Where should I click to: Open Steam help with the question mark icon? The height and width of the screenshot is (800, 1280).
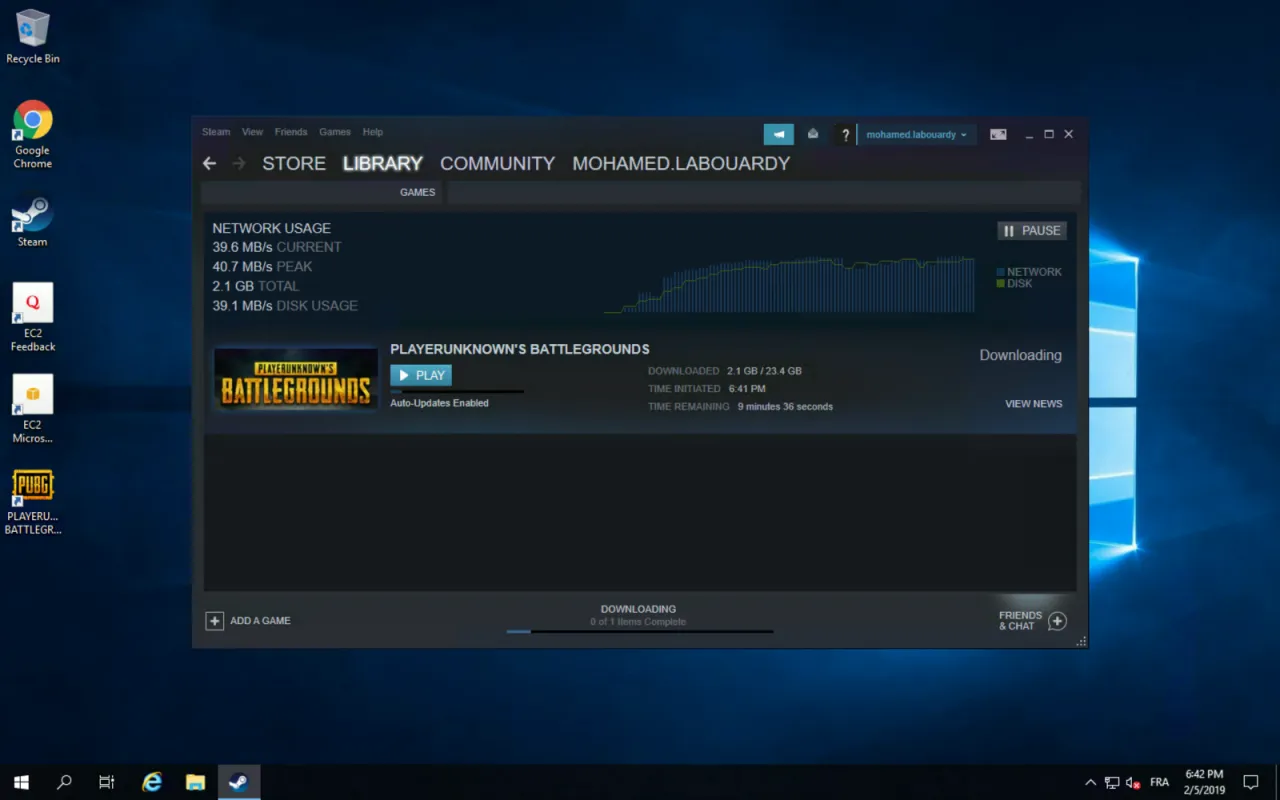coord(845,134)
